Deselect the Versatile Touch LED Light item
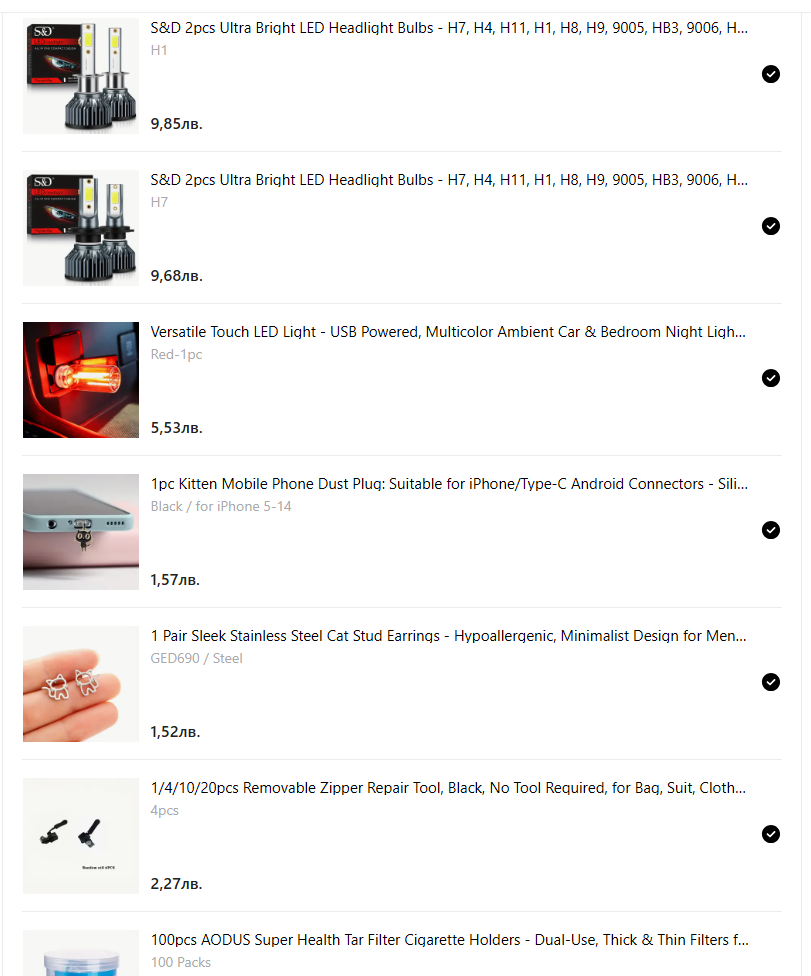The image size is (811, 976). [771, 378]
